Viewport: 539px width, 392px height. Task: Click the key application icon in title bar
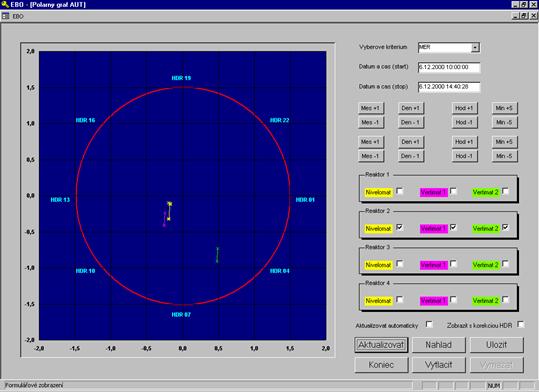coord(5,4)
